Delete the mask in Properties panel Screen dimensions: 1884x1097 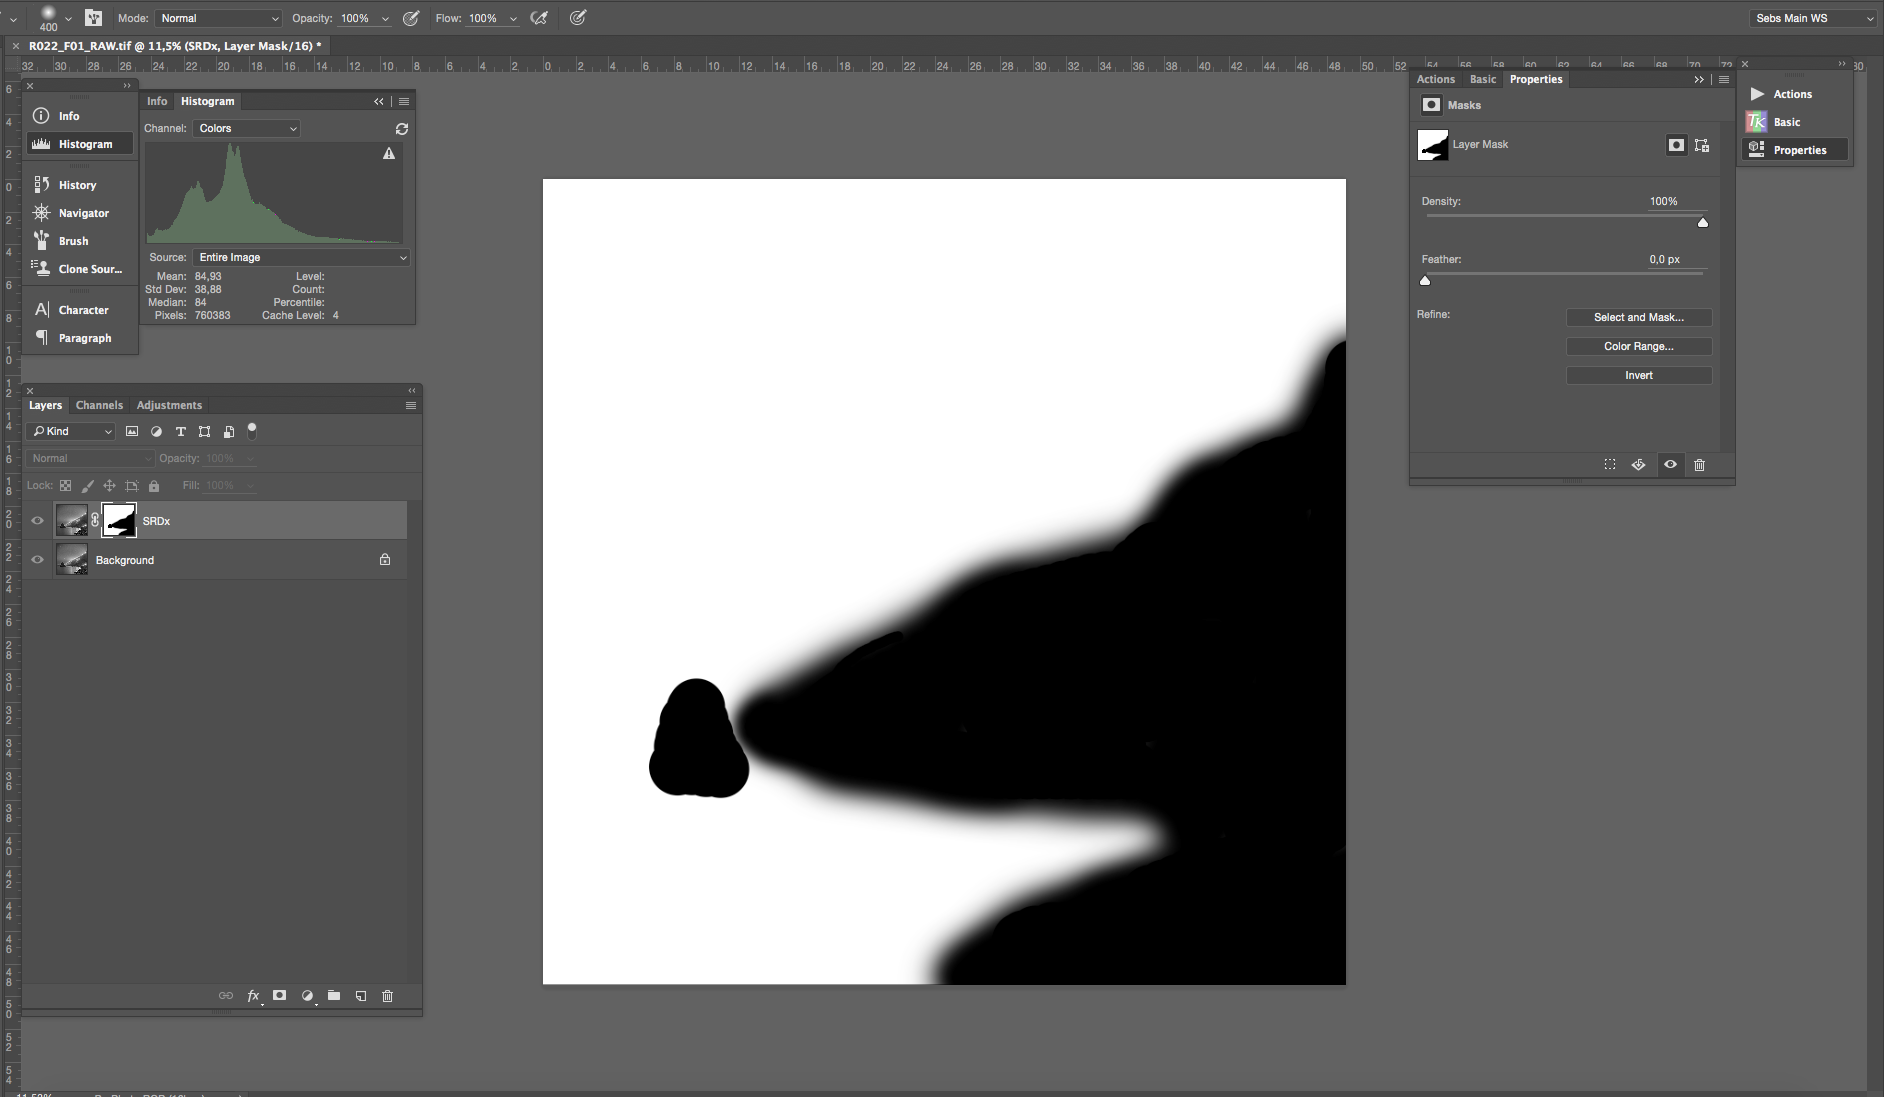click(x=1699, y=465)
